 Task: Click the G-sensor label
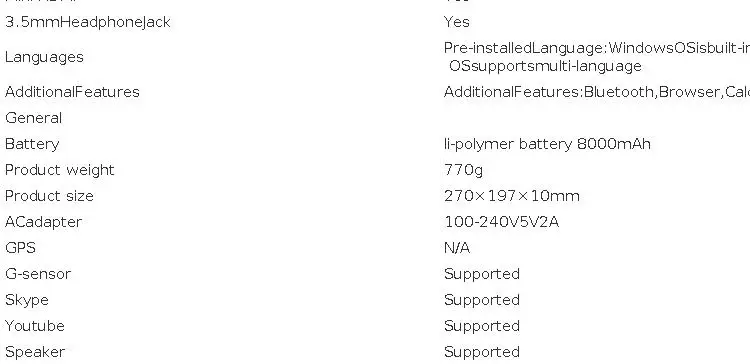coord(38,274)
